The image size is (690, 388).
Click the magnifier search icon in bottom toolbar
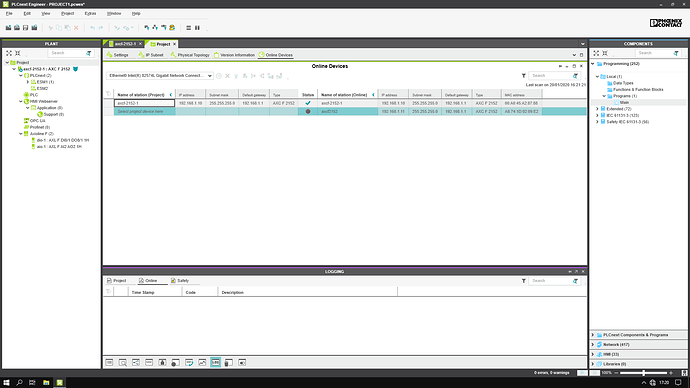point(123,362)
